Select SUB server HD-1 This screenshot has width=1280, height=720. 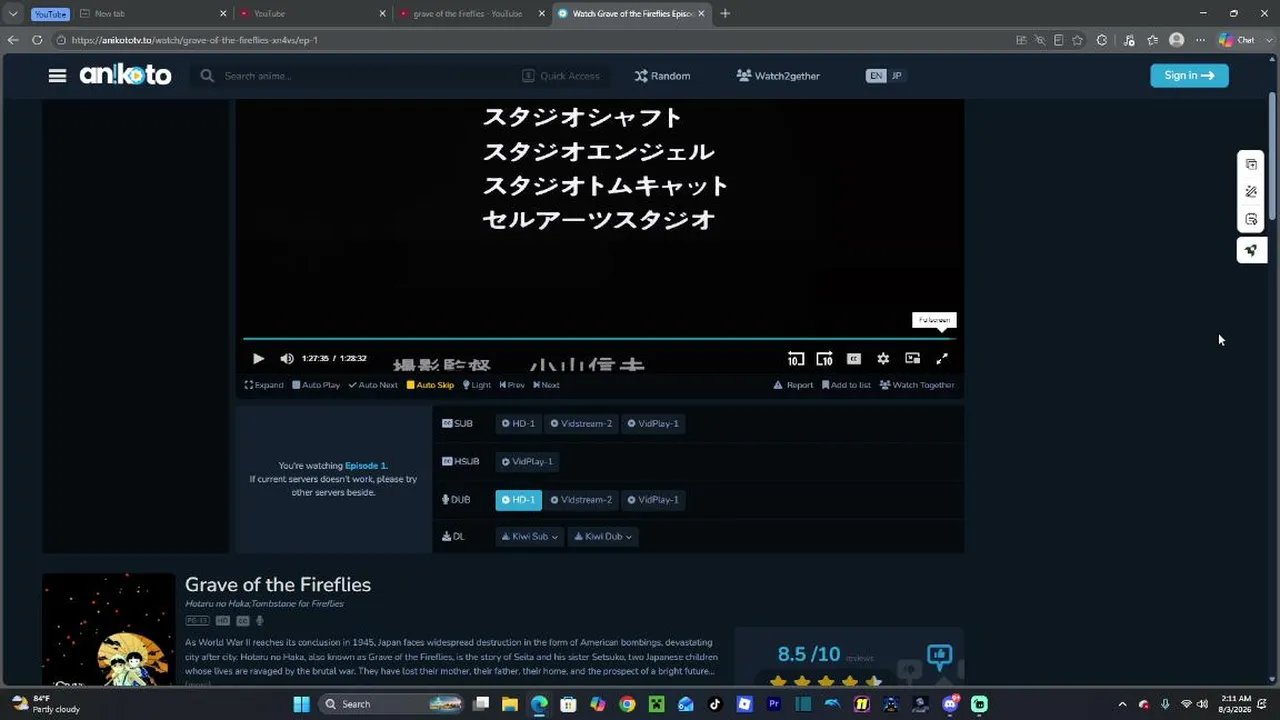tap(518, 424)
